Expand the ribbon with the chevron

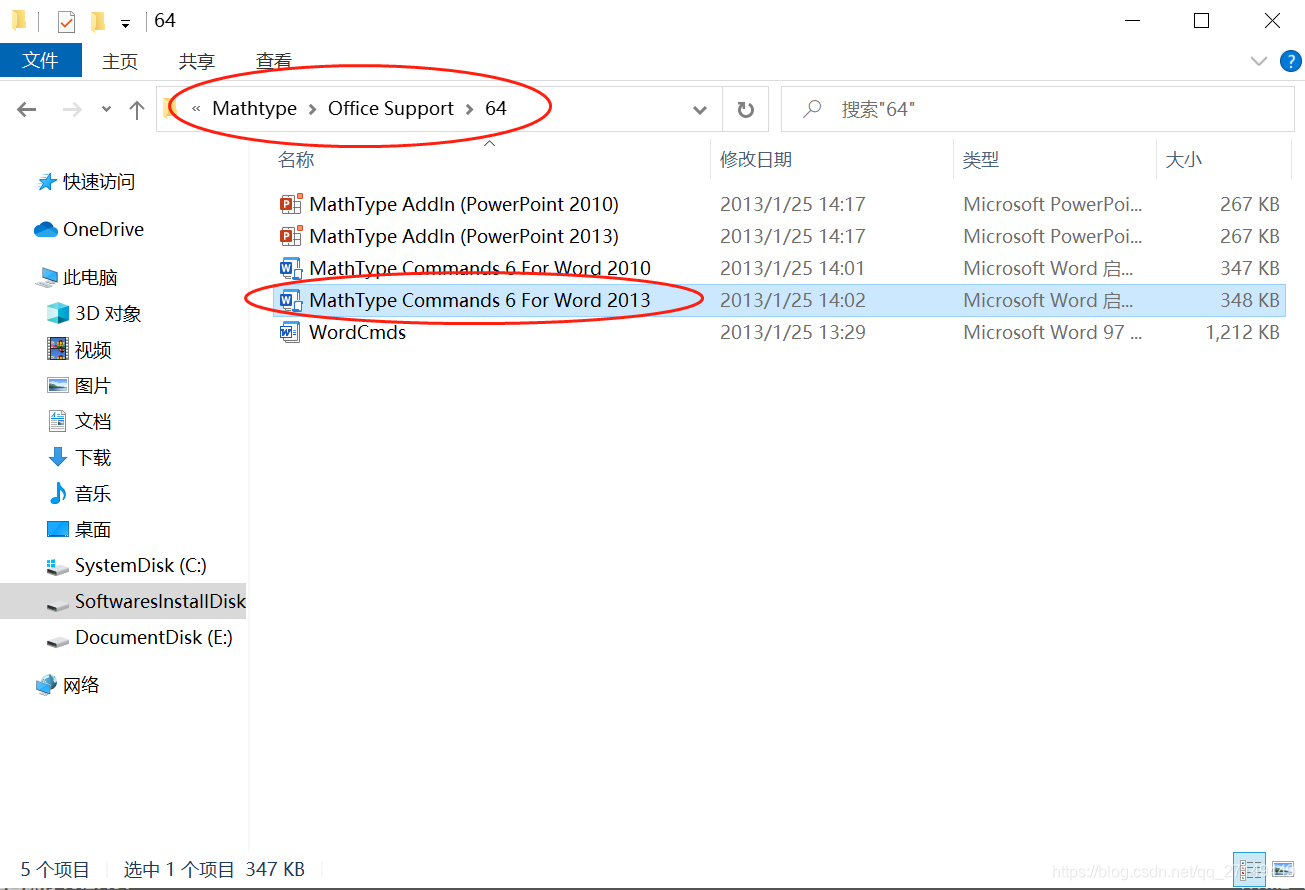pos(1259,61)
